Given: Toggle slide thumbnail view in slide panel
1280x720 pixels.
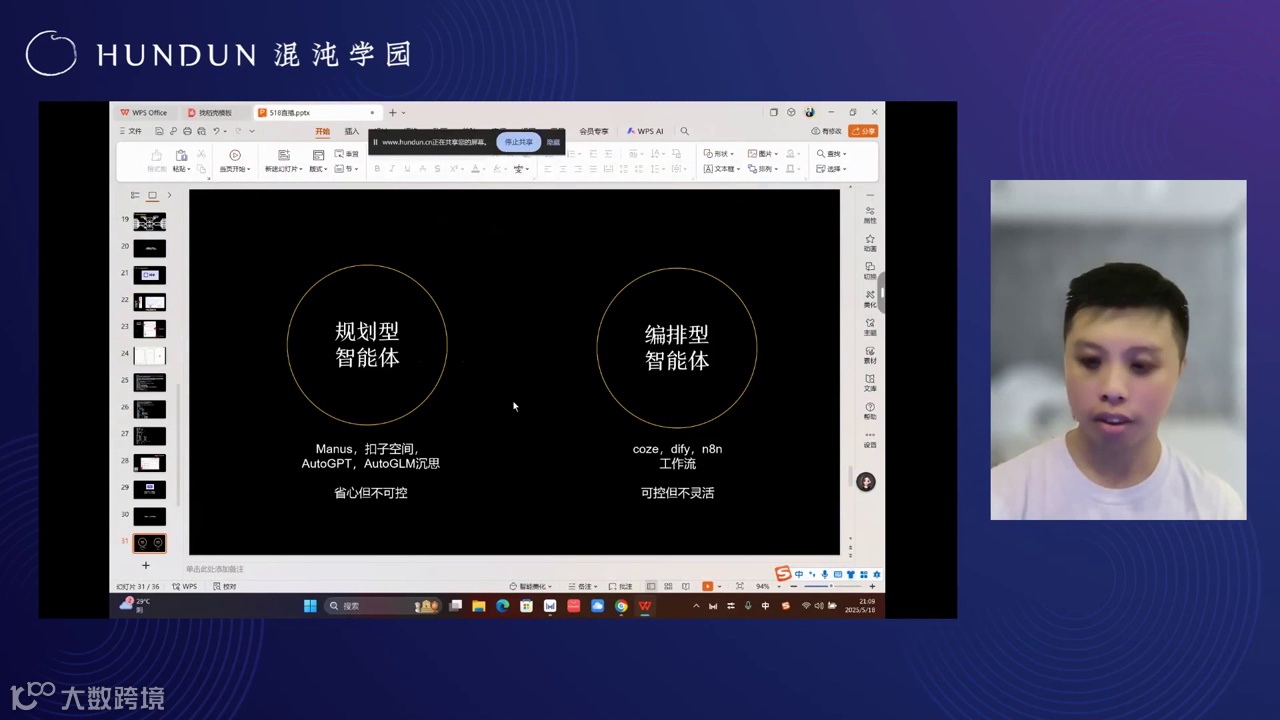Looking at the screenshot, I should point(152,195).
